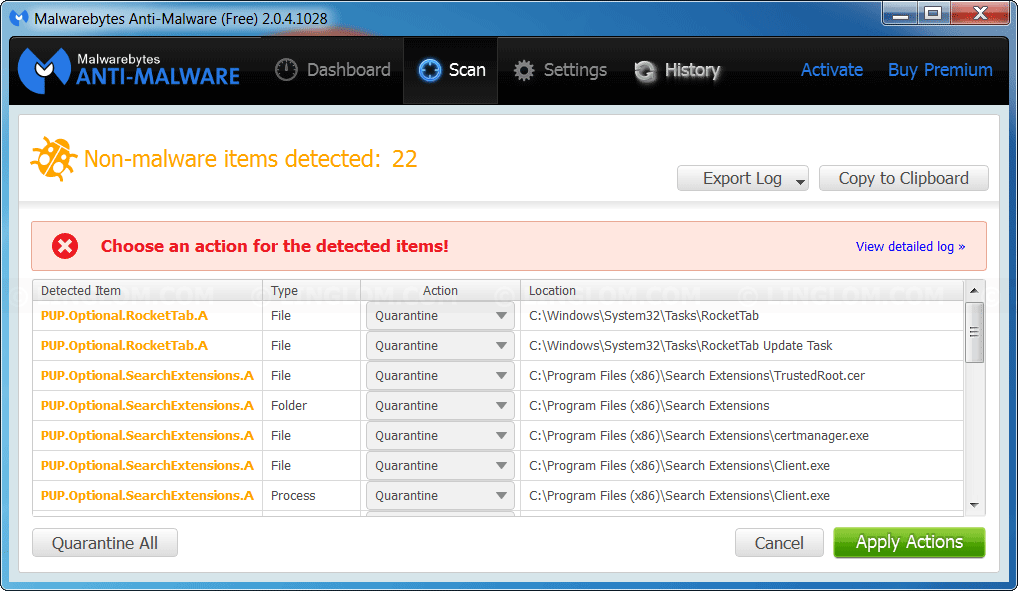
Task: Click the red X warning icon
Action: tap(65, 246)
